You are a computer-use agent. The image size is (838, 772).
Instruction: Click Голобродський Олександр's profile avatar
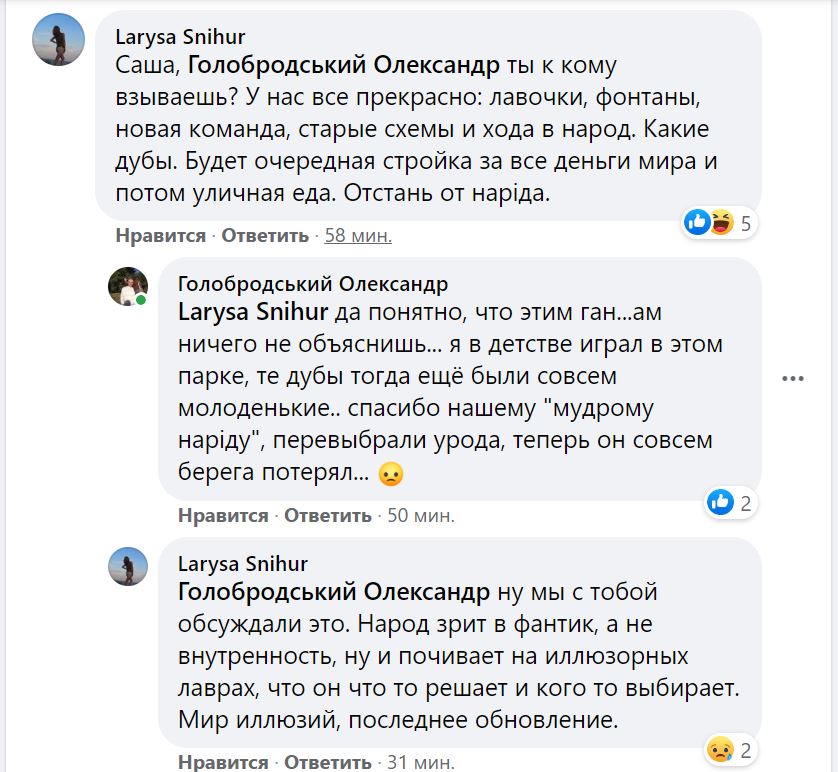127,286
